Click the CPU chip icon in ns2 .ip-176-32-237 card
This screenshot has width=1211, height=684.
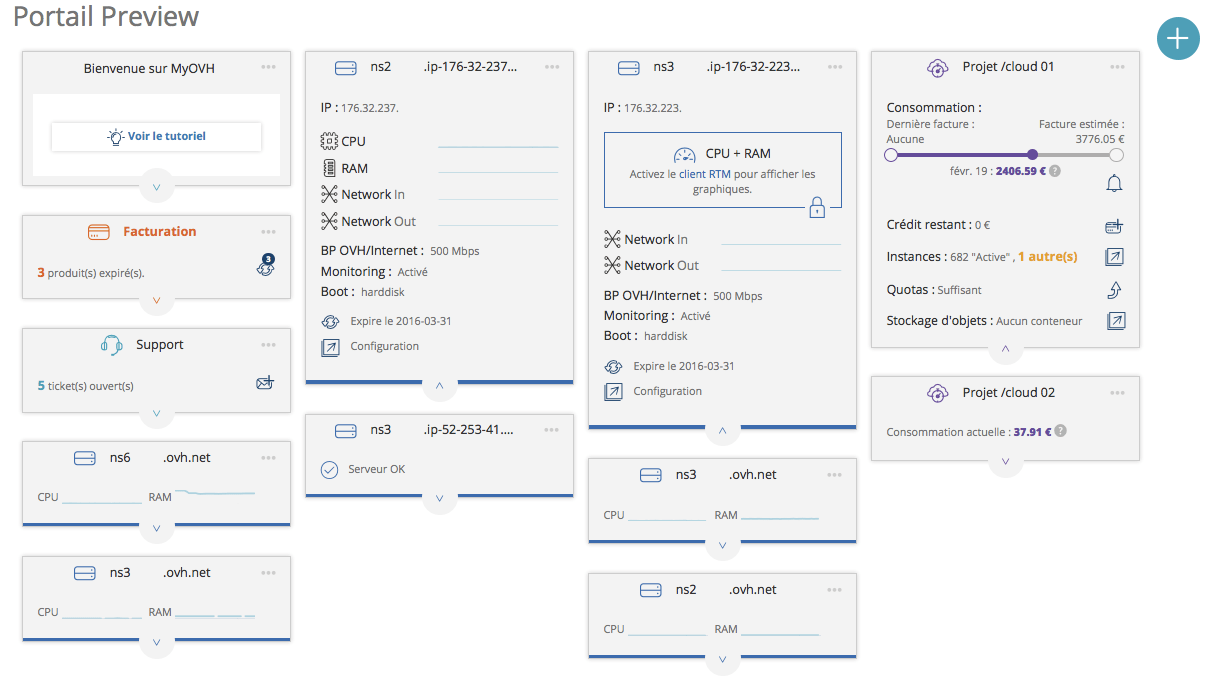coord(330,142)
